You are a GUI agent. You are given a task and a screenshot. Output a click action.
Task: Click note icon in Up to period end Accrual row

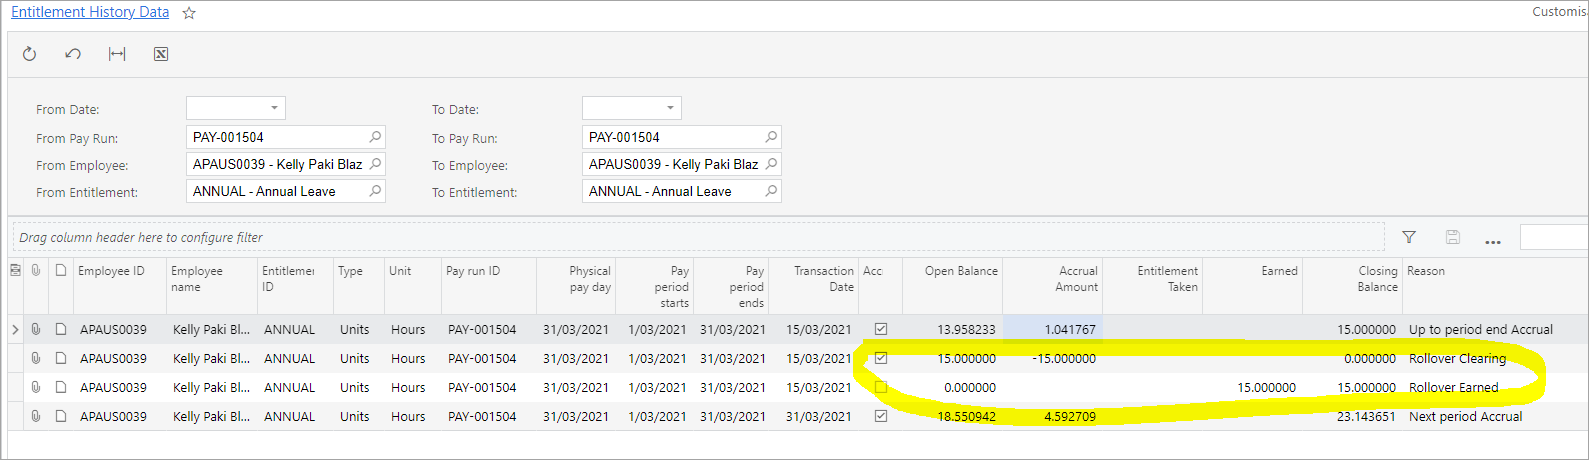(61, 329)
